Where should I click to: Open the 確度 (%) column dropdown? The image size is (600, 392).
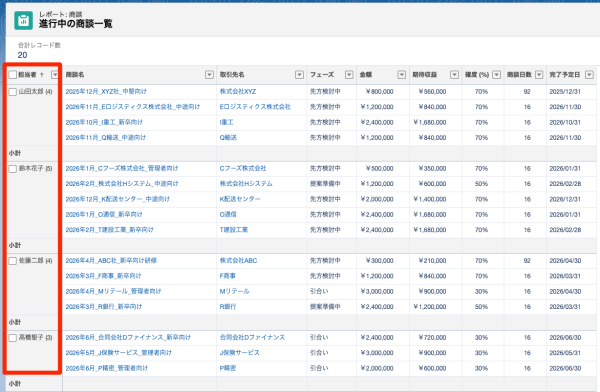click(497, 75)
